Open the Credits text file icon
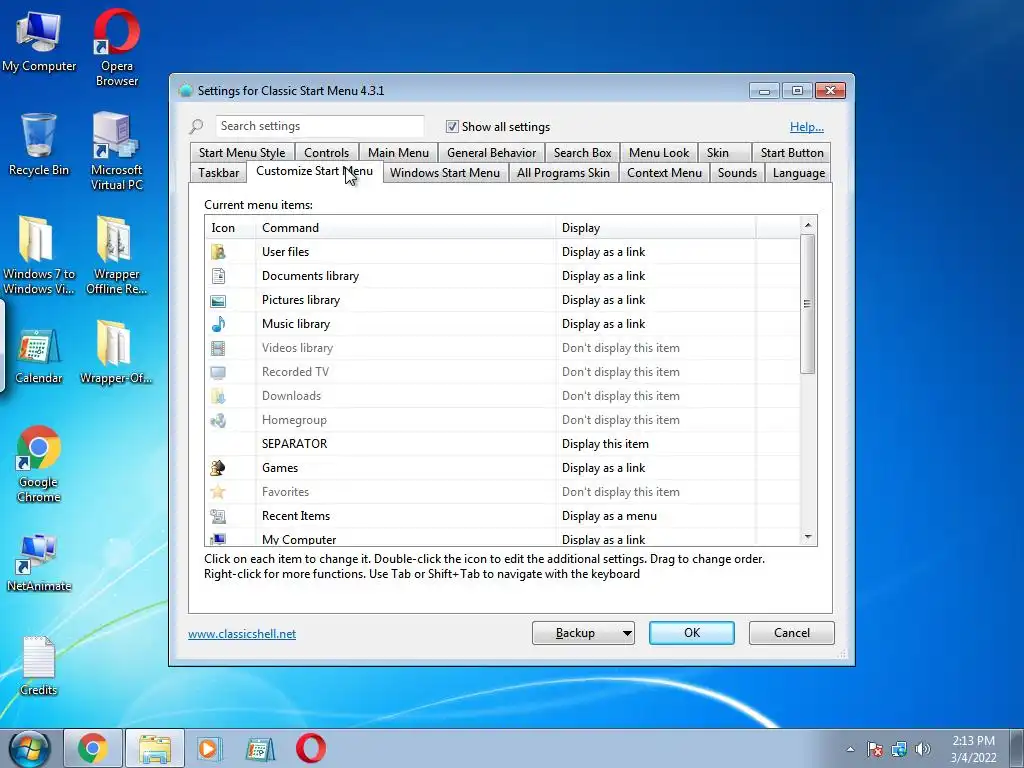This screenshot has height=768, width=1024. (x=39, y=665)
